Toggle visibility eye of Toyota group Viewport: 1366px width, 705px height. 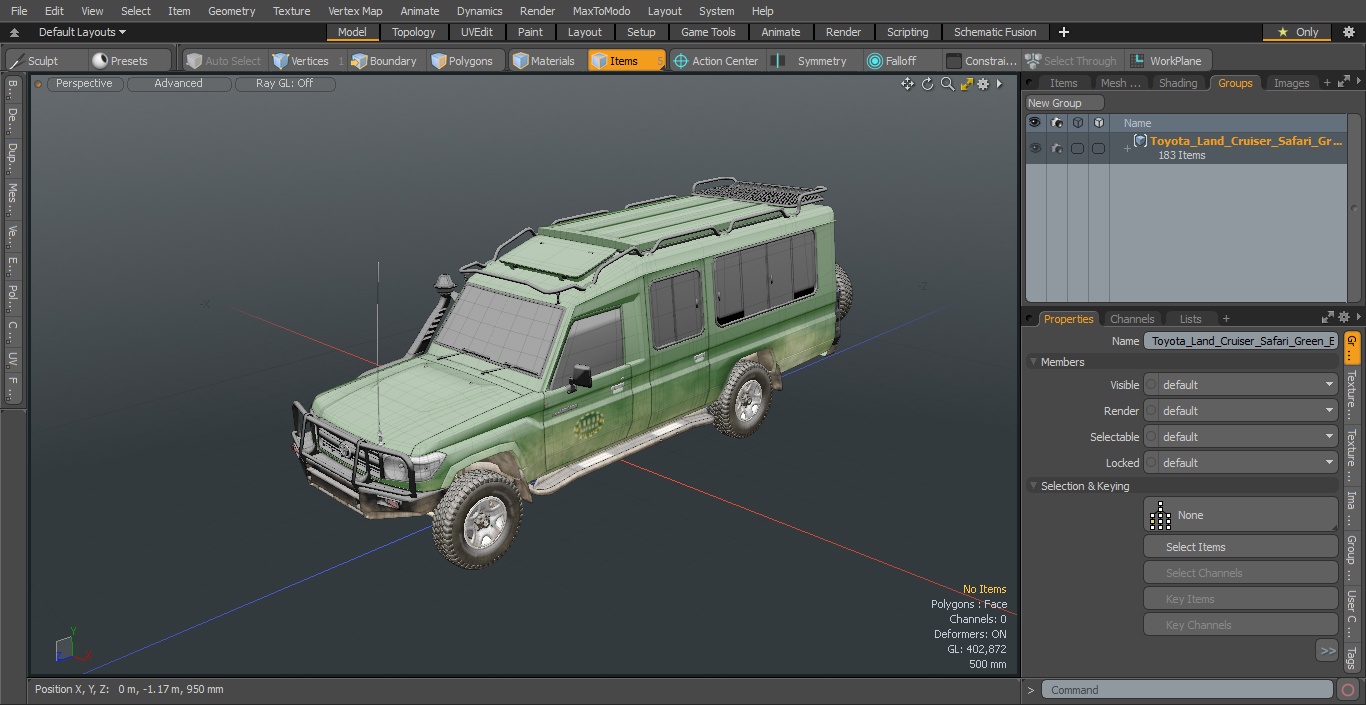[1034, 148]
